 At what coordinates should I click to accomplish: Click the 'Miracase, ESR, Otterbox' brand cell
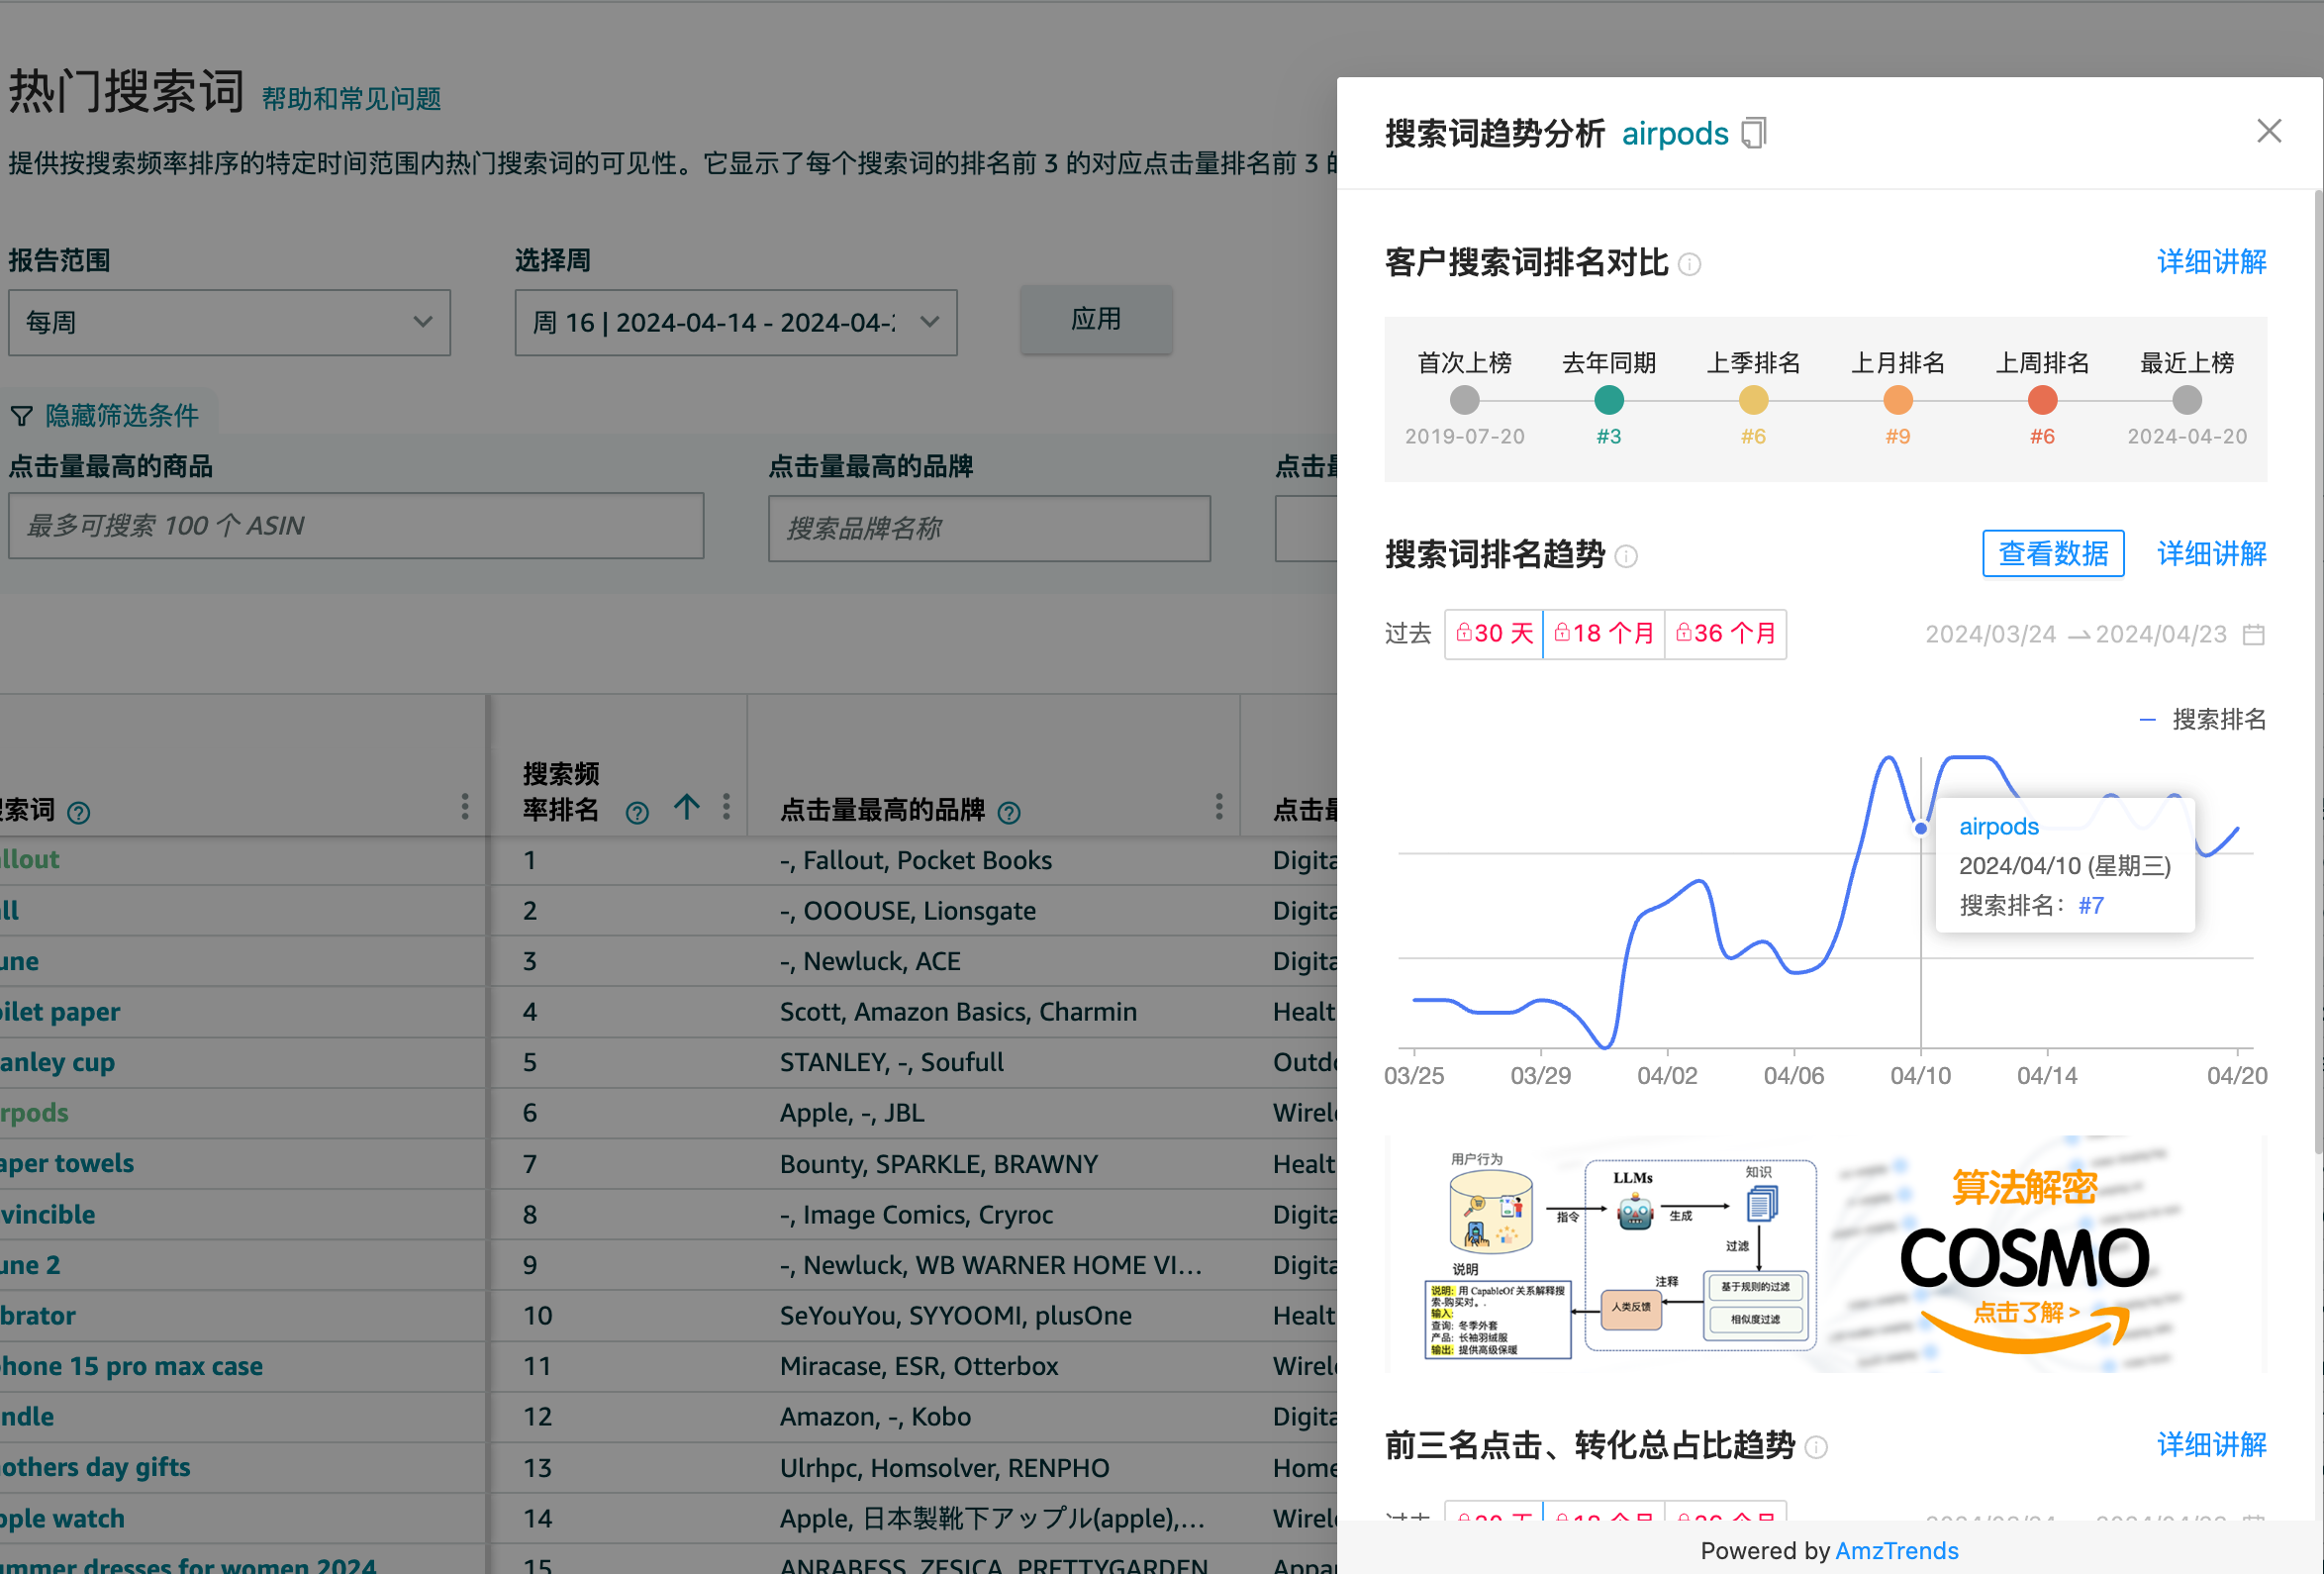tap(919, 1366)
